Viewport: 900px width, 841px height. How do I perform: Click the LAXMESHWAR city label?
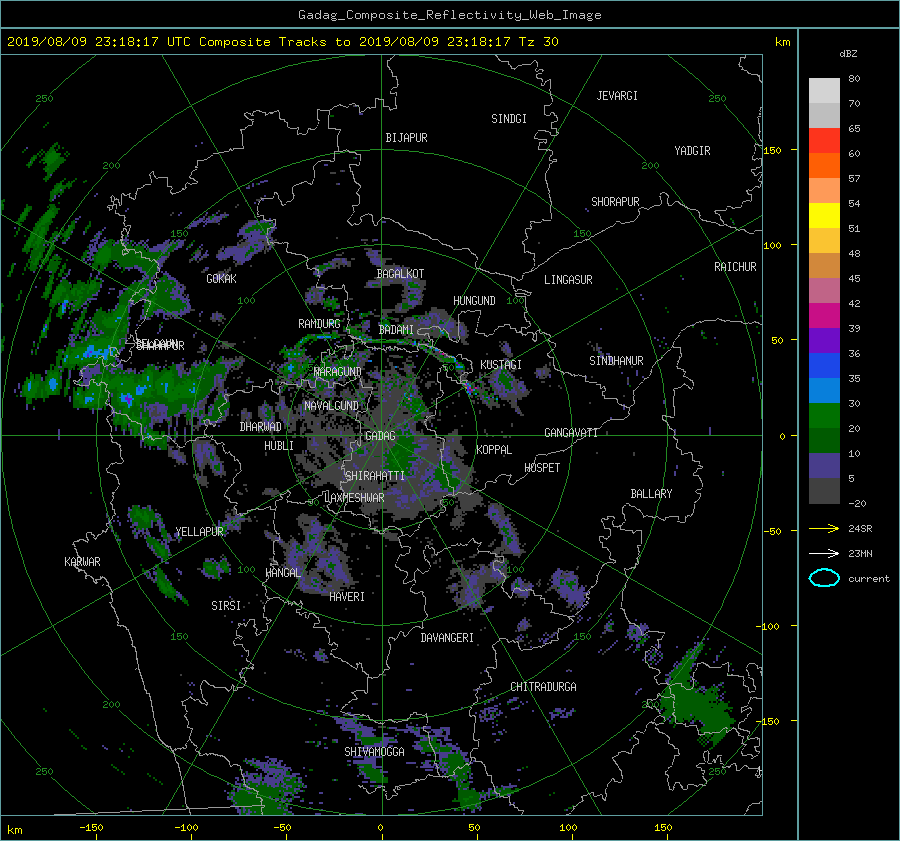pos(354,498)
